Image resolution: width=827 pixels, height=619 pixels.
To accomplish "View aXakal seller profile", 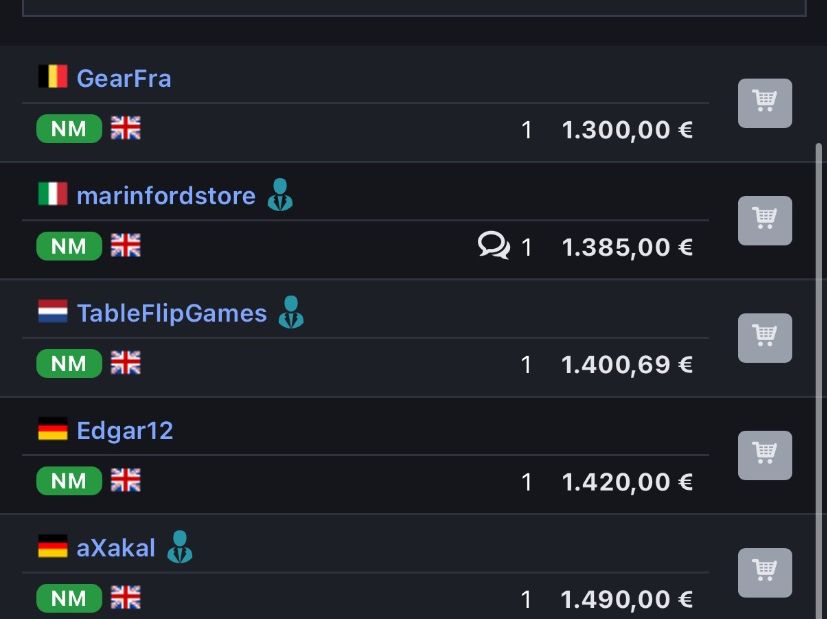I will [116, 548].
